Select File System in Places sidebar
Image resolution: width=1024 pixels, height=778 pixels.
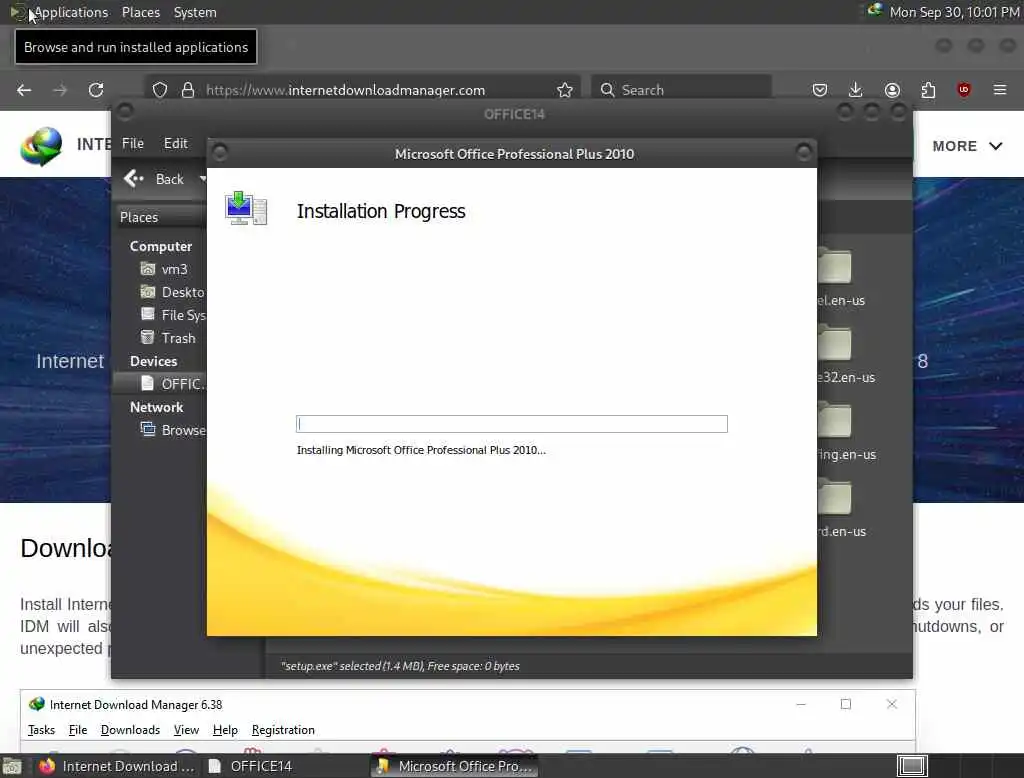172,315
